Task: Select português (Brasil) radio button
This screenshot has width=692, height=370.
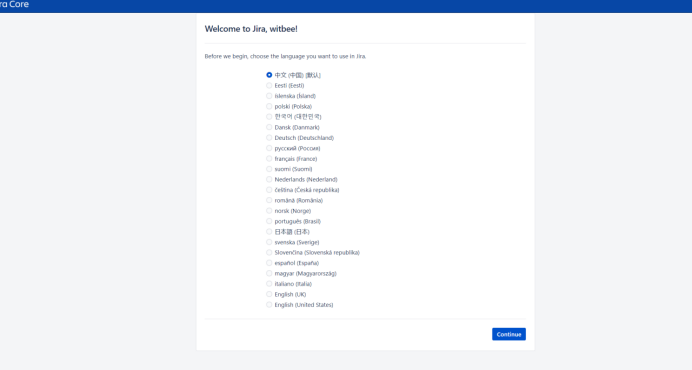Action: (x=269, y=221)
